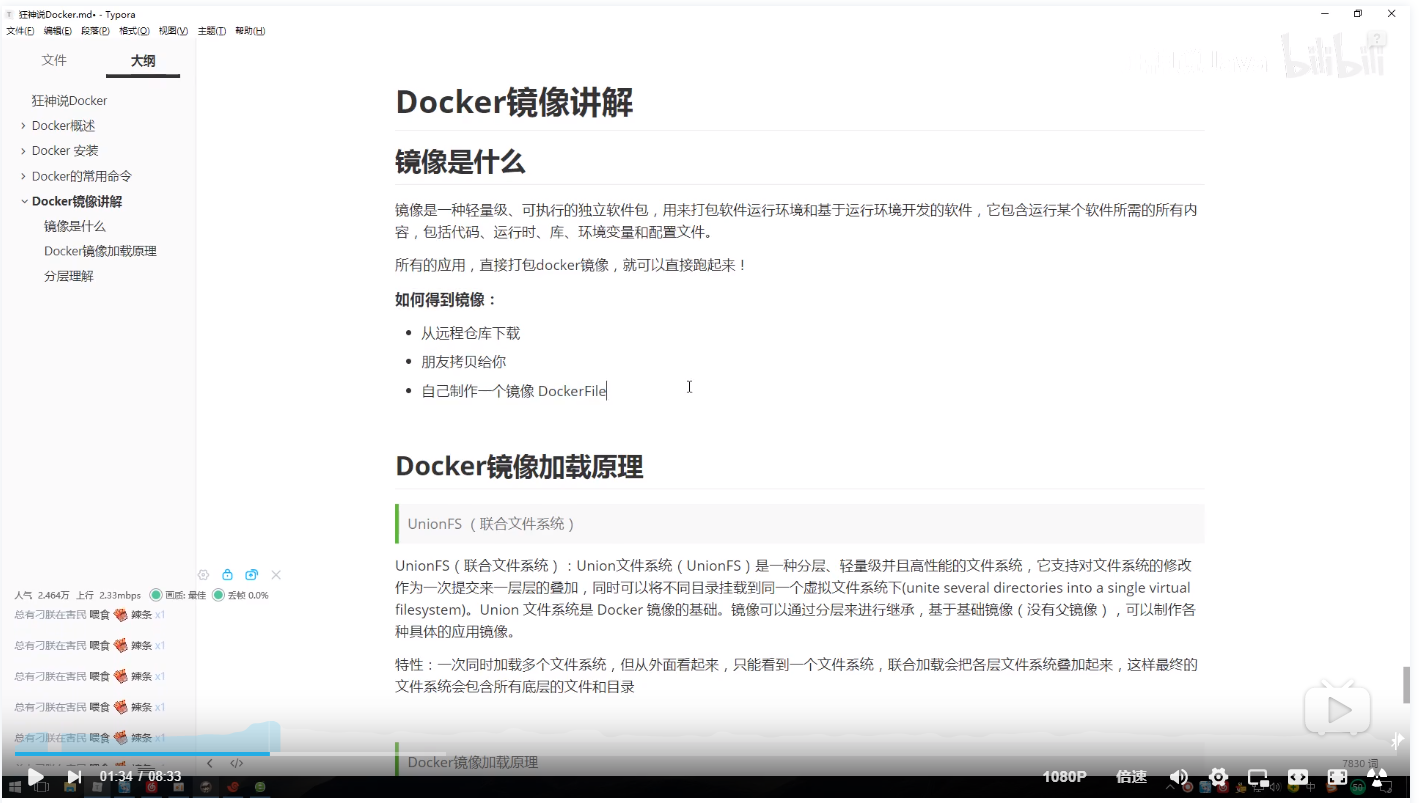Click the 朋友拷贝给你 bullet item
The height and width of the screenshot is (803, 1419).
click(463, 361)
